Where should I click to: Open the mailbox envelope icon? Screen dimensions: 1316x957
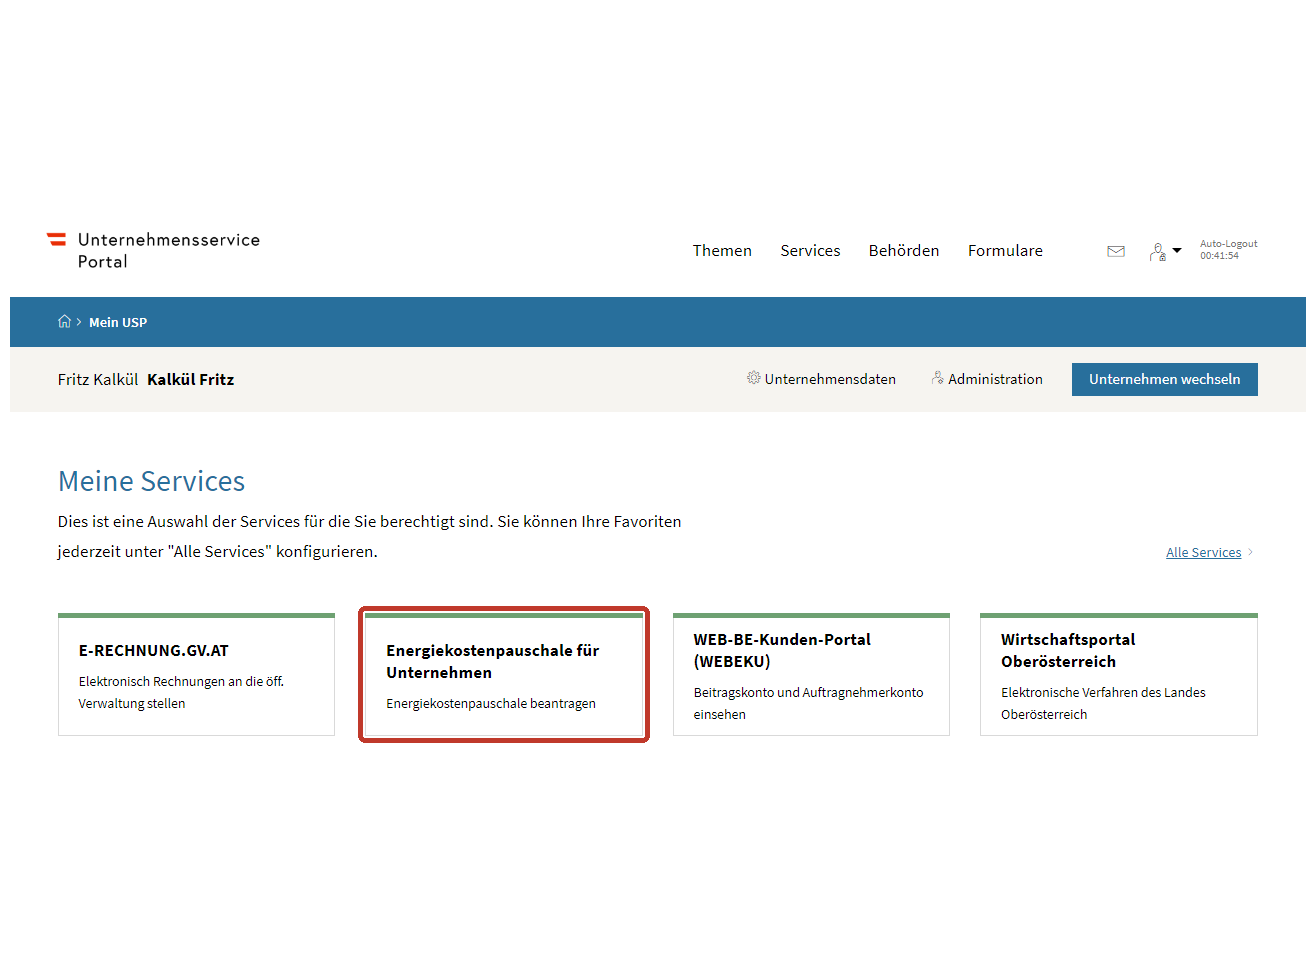point(1116,251)
